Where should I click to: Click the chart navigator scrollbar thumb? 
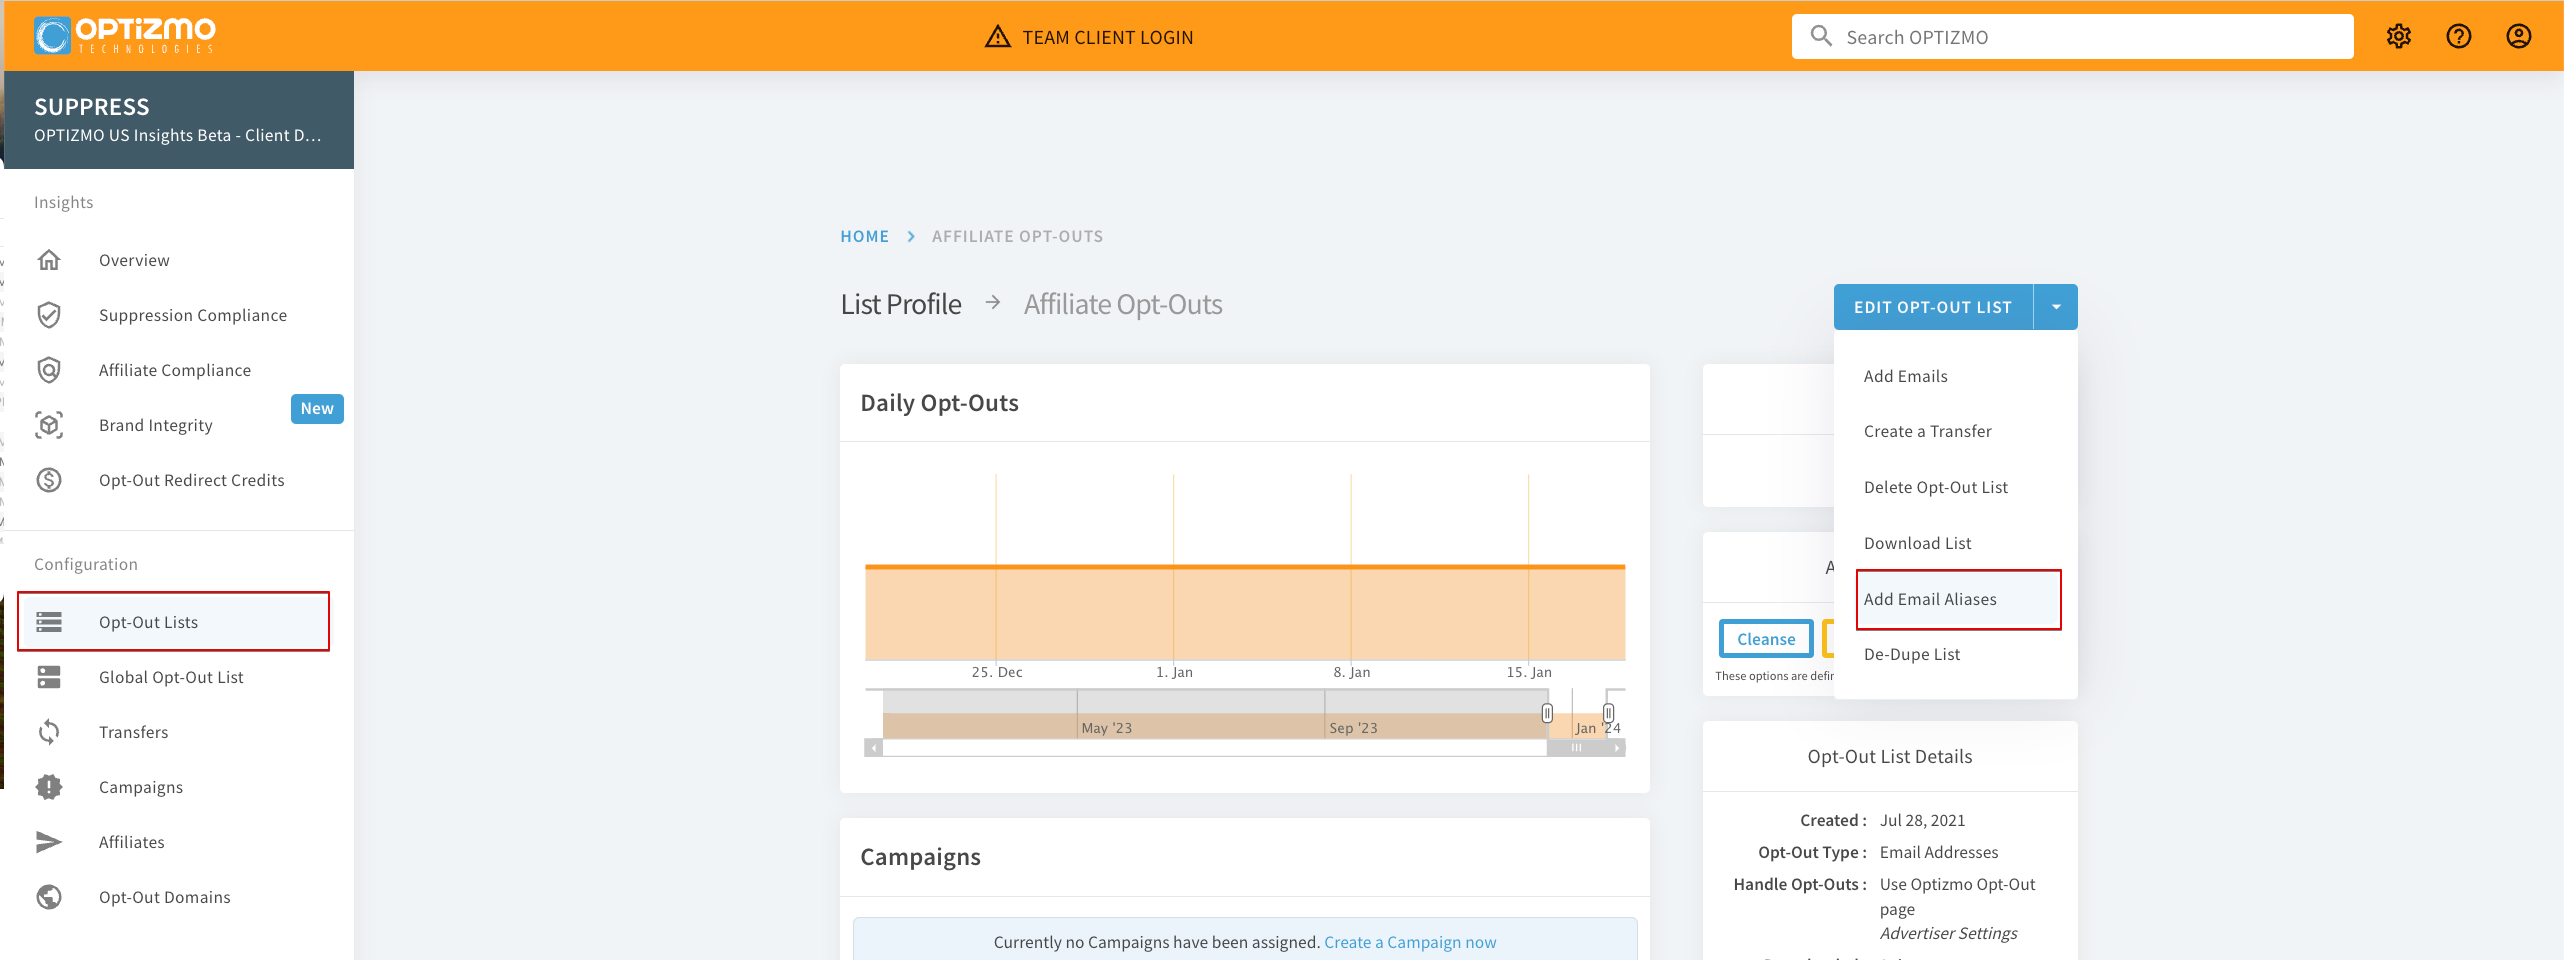(1577, 748)
